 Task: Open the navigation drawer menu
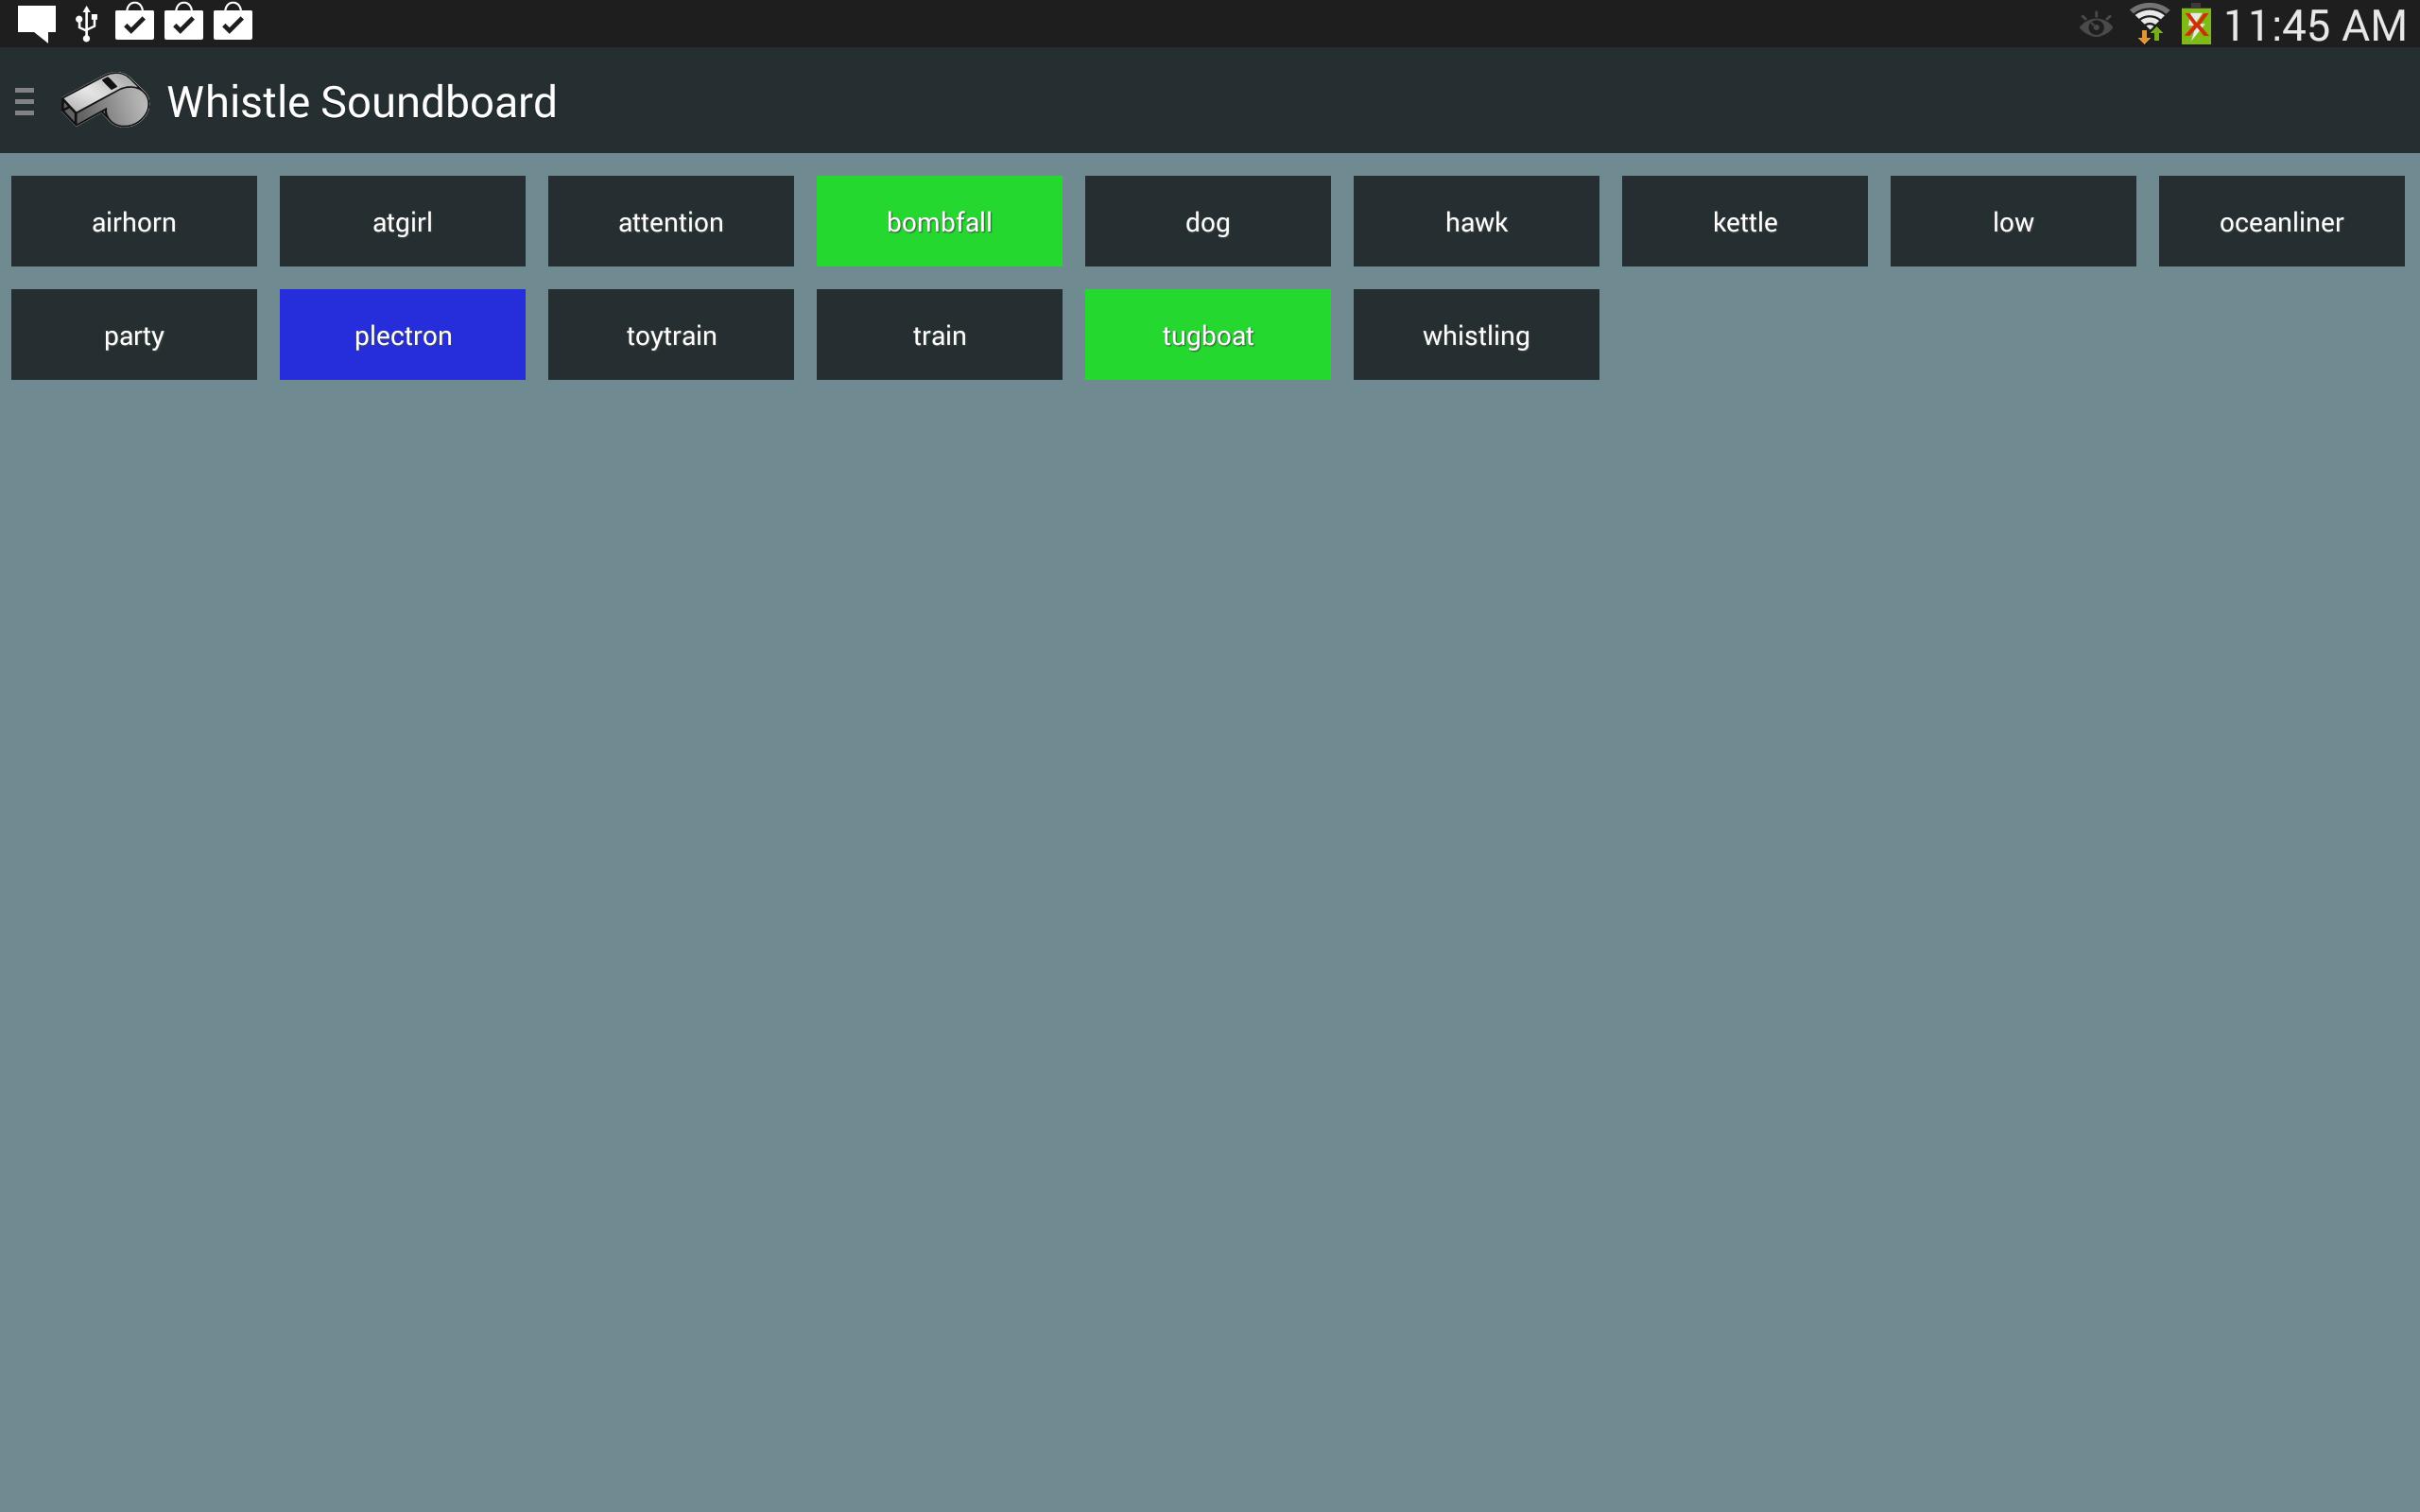pyautogui.click(x=24, y=100)
